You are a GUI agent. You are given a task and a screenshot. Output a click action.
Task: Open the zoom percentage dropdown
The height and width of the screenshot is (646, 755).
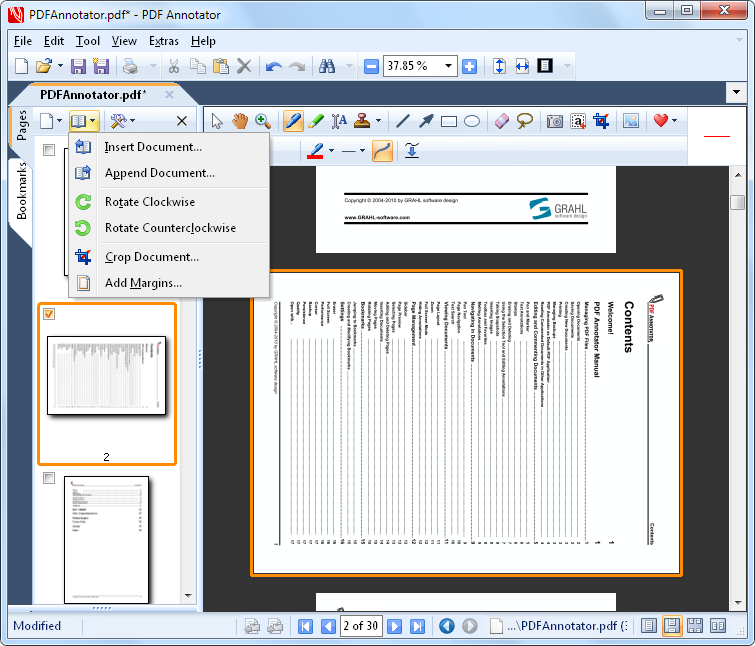[449, 66]
